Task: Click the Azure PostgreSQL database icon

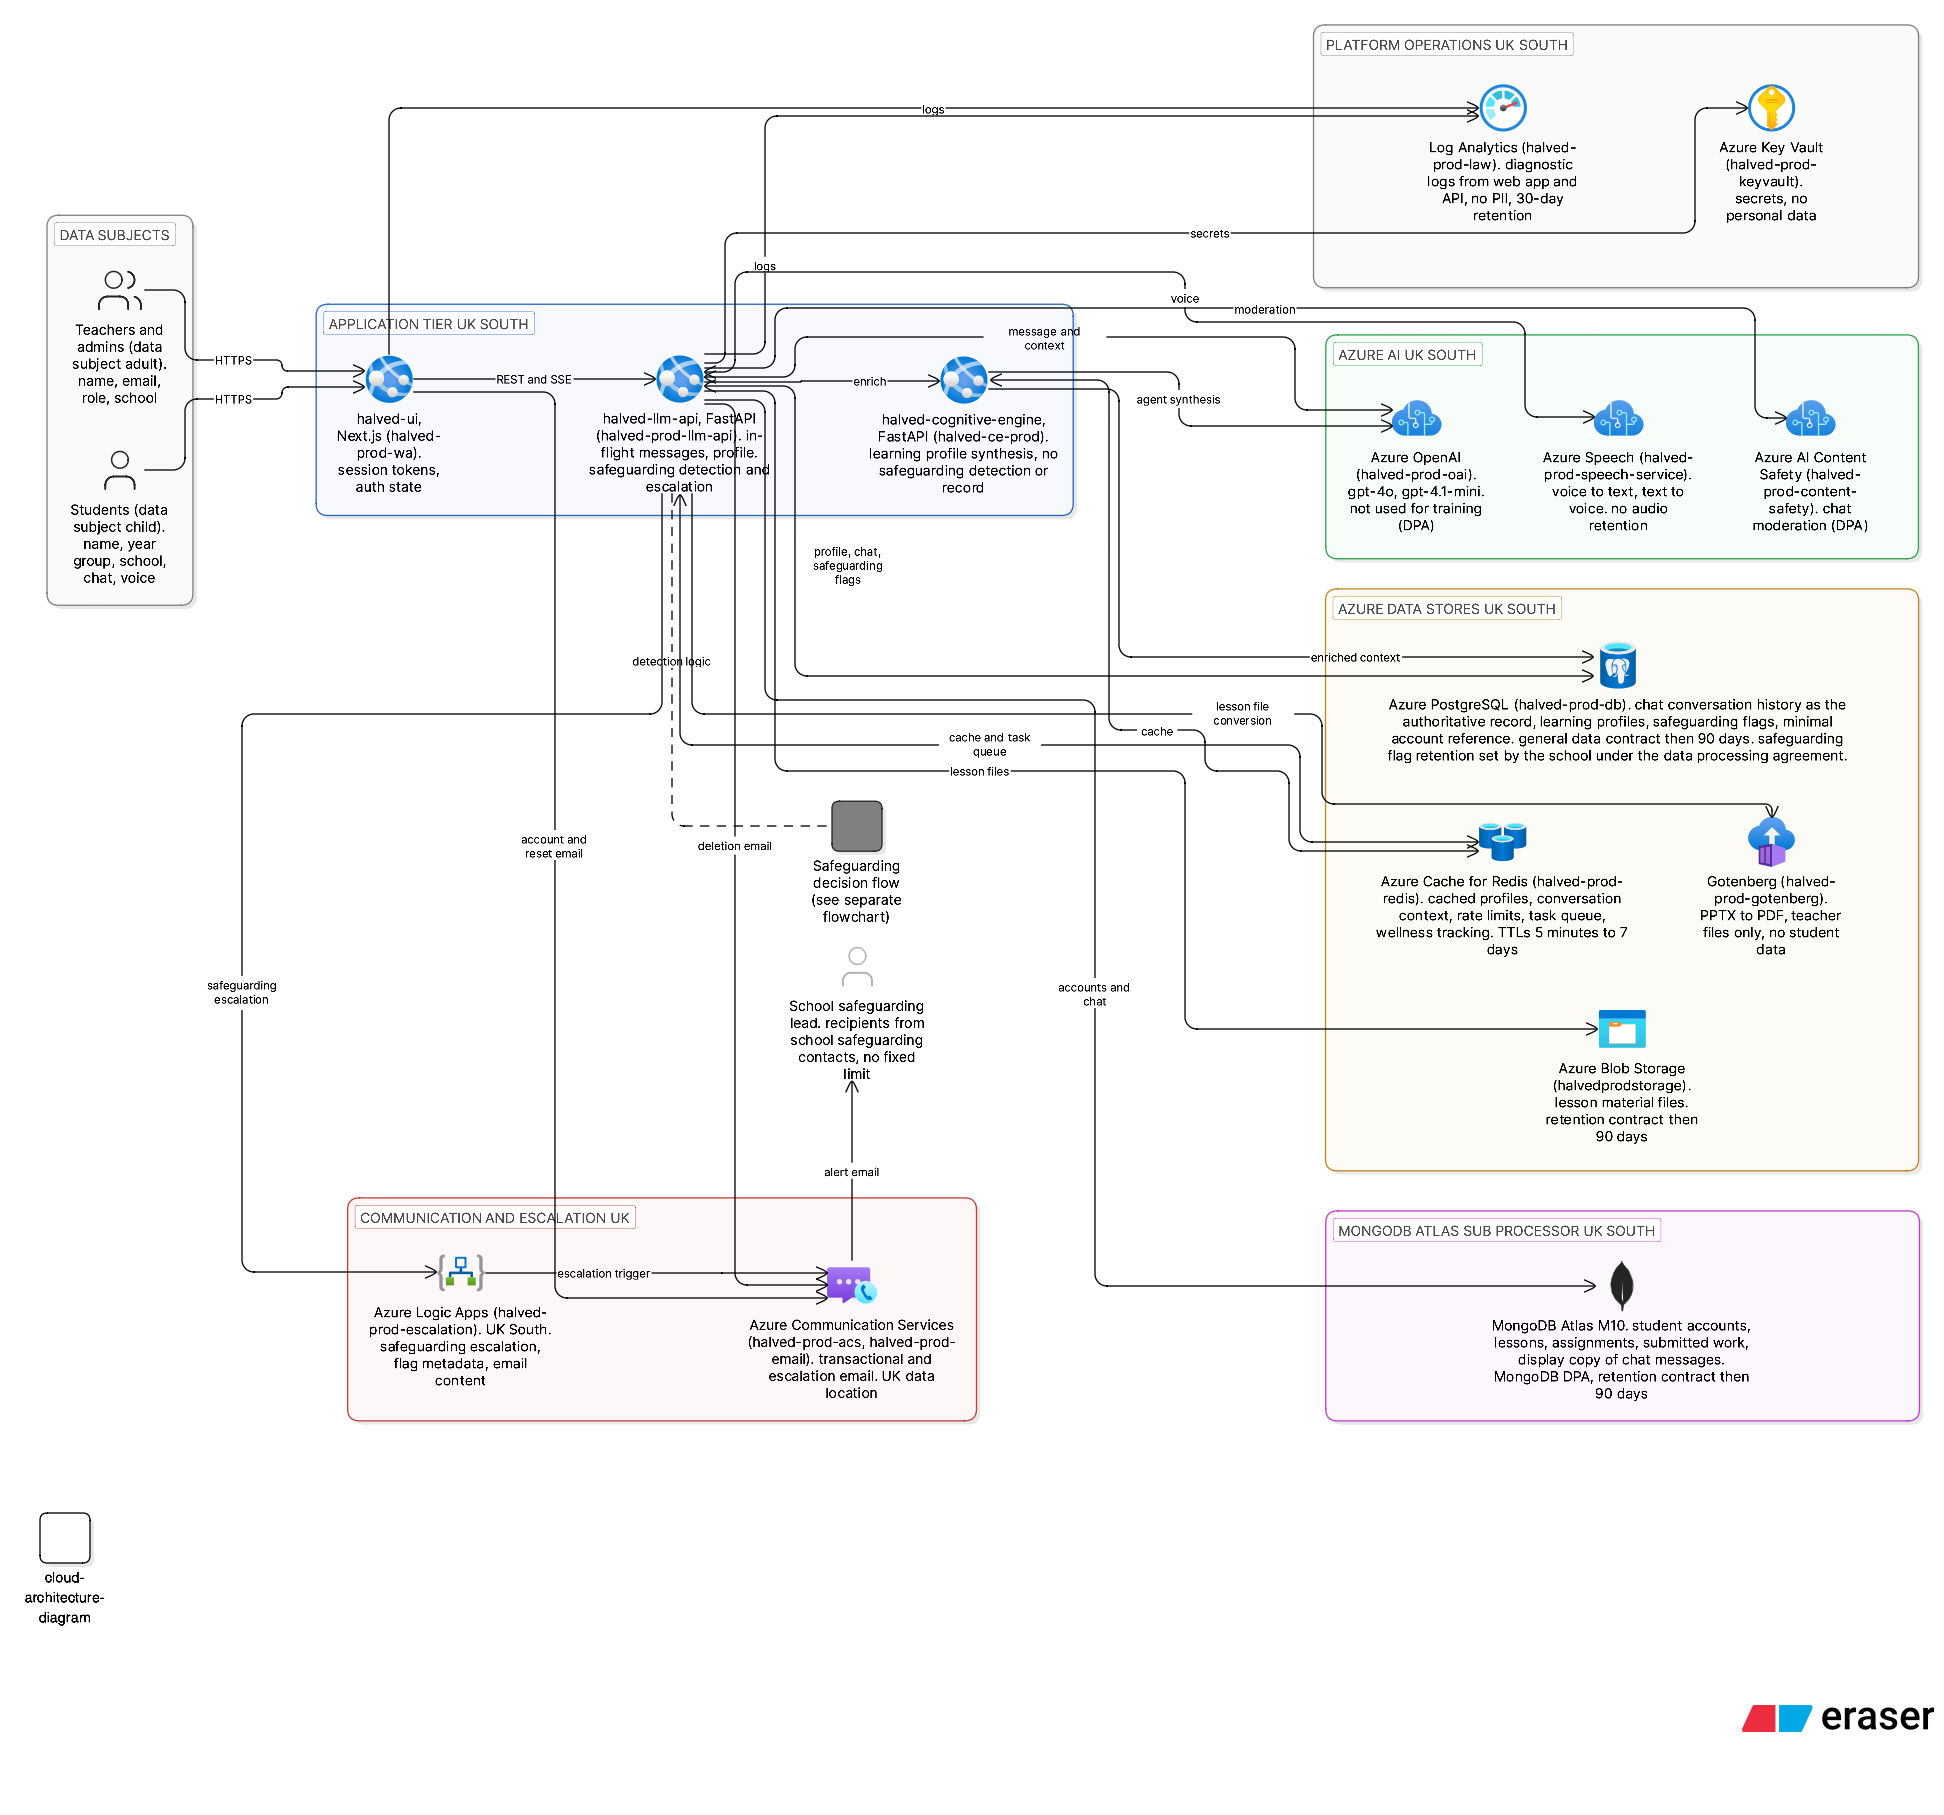Action: [1617, 666]
